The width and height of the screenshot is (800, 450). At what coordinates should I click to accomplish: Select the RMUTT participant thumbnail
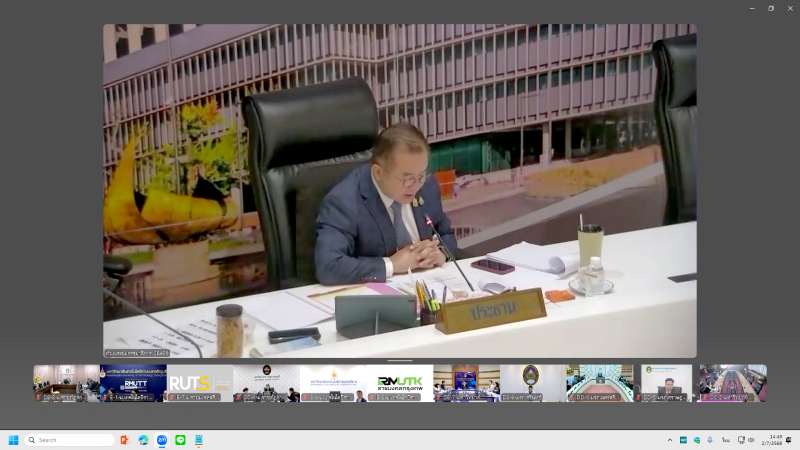tap(133, 383)
